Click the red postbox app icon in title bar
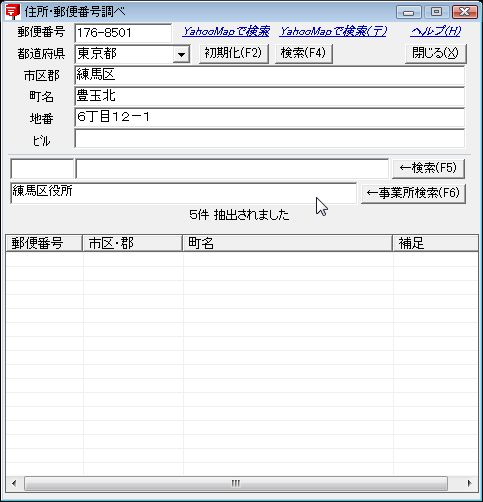The image size is (483, 502). 12,11
